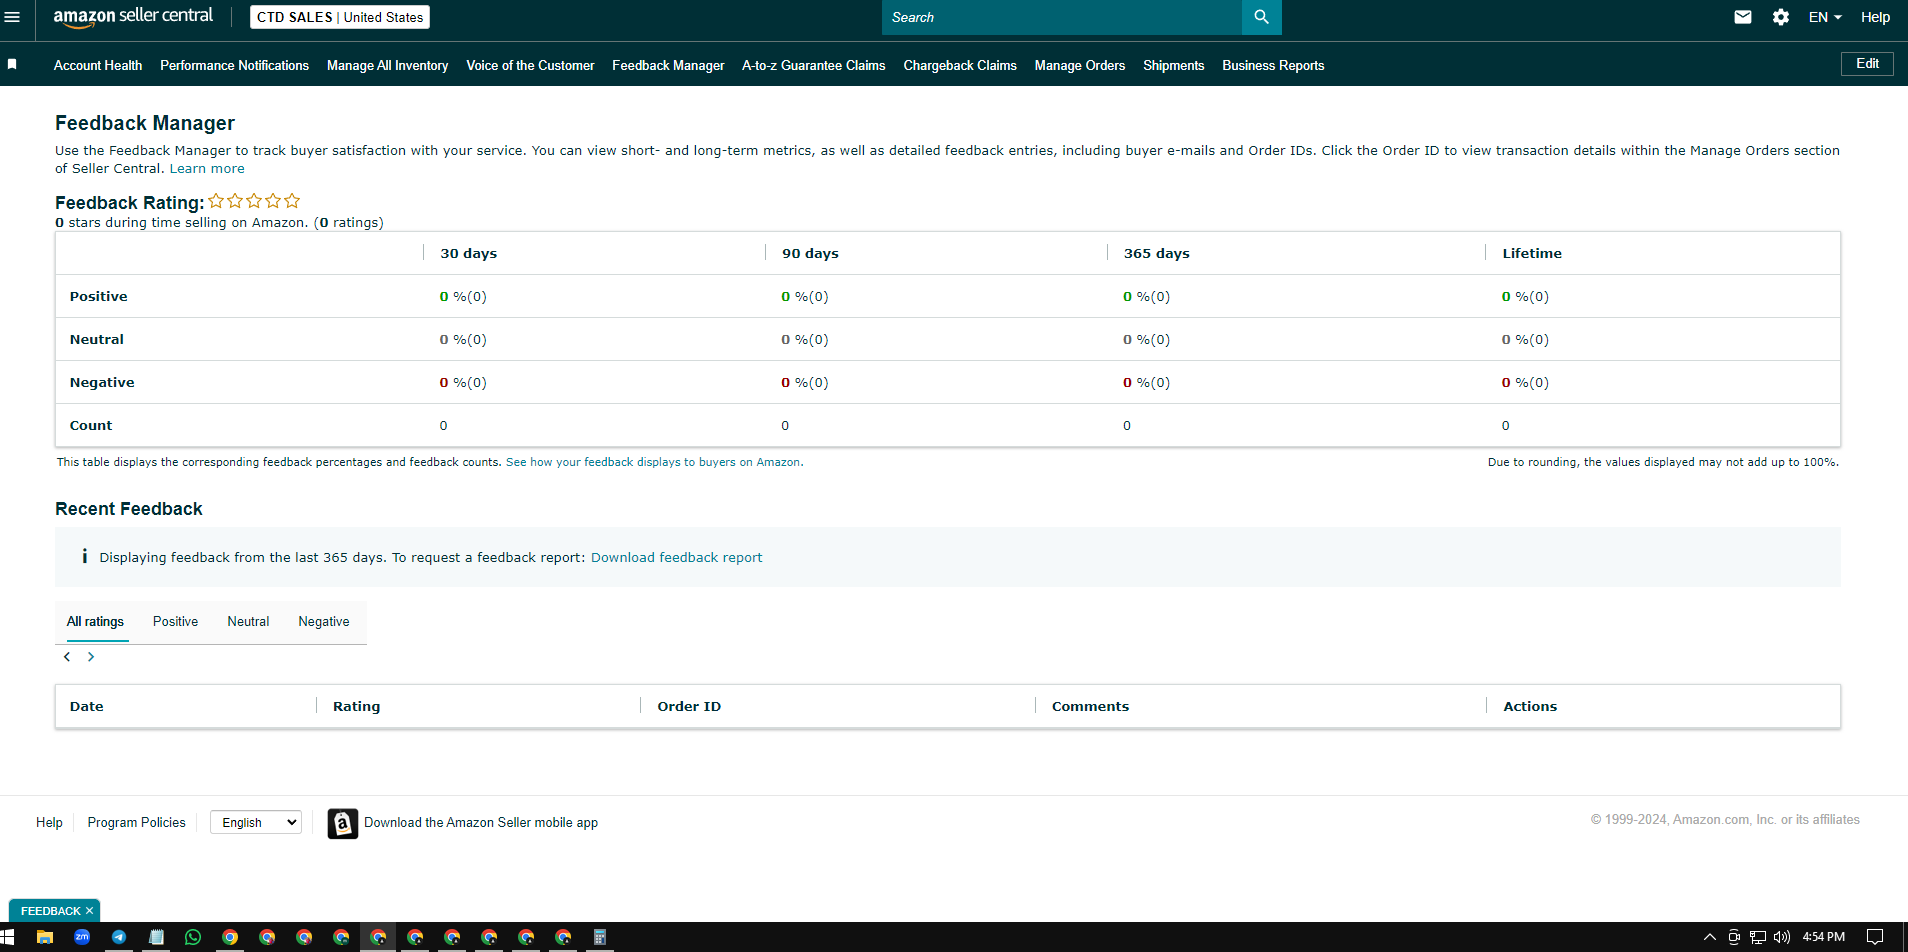Click See how your feedback displays link

(654, 462)
